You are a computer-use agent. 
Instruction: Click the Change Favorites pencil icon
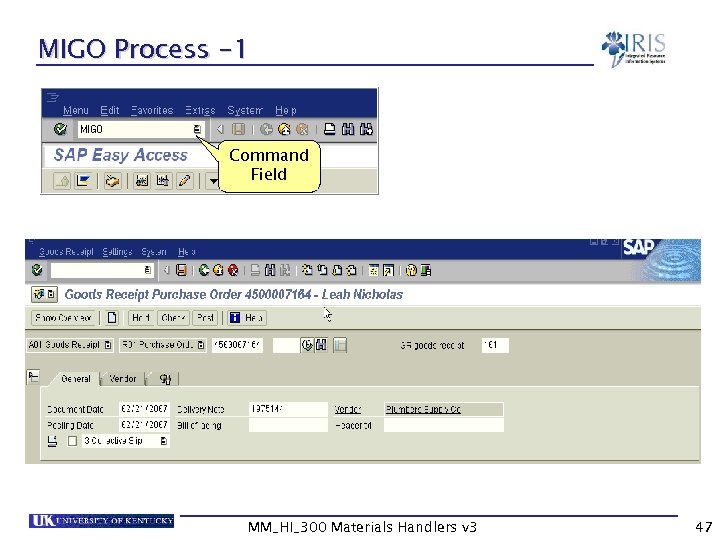point(185,181)
